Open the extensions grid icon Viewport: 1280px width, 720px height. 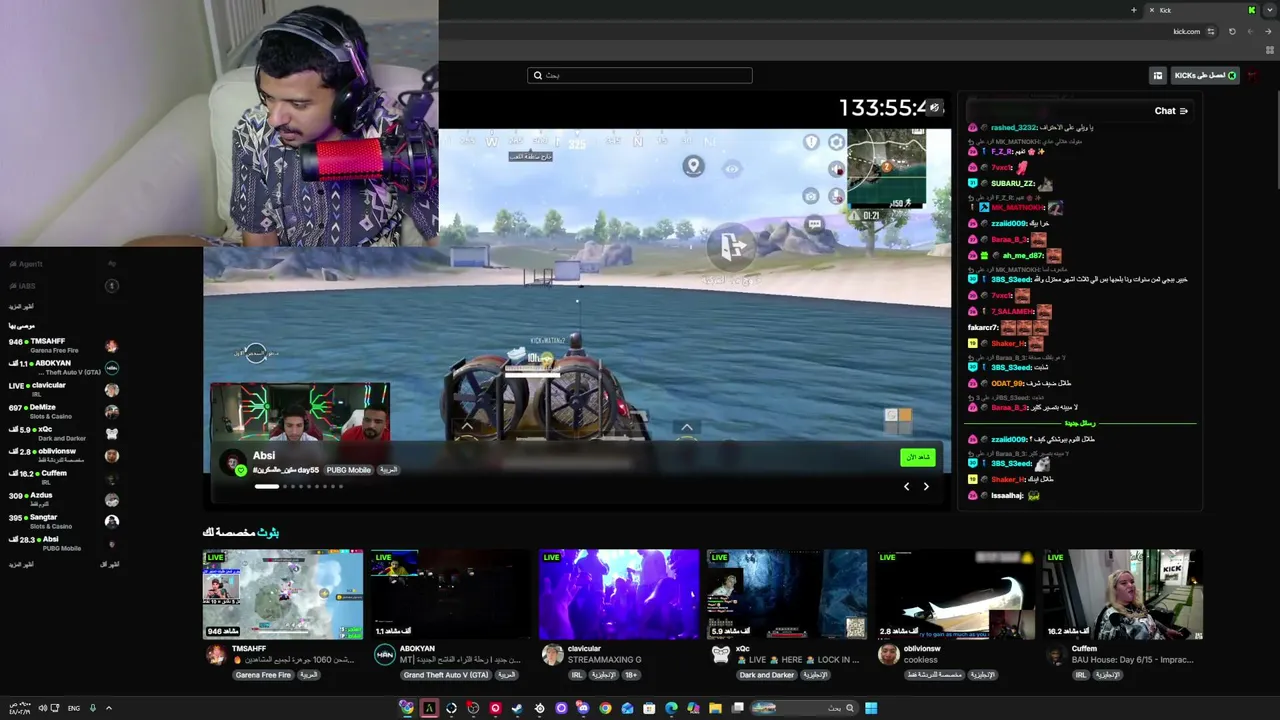tap(1271, 50)
